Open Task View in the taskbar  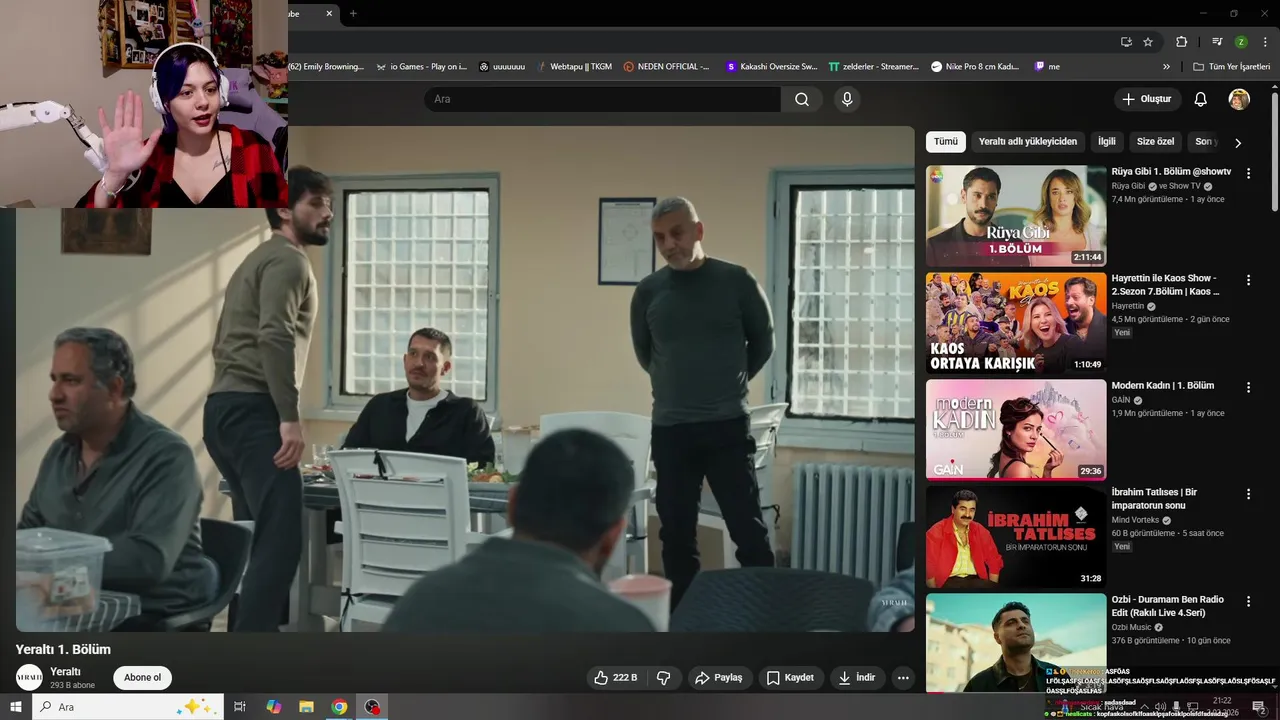[240, 707]
